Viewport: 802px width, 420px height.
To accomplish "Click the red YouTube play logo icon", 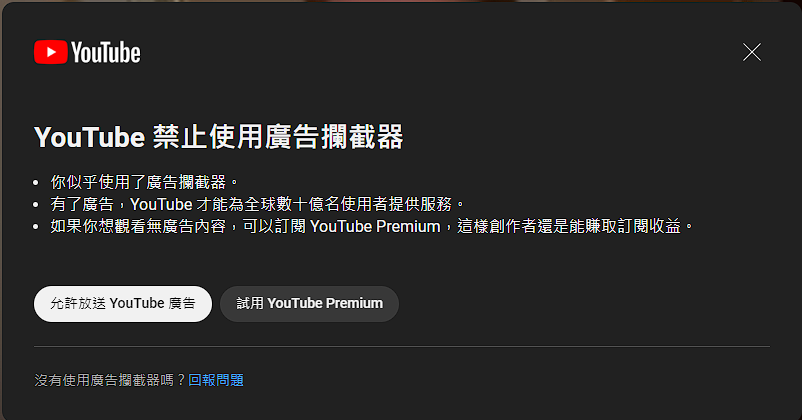I will [51, 52].
